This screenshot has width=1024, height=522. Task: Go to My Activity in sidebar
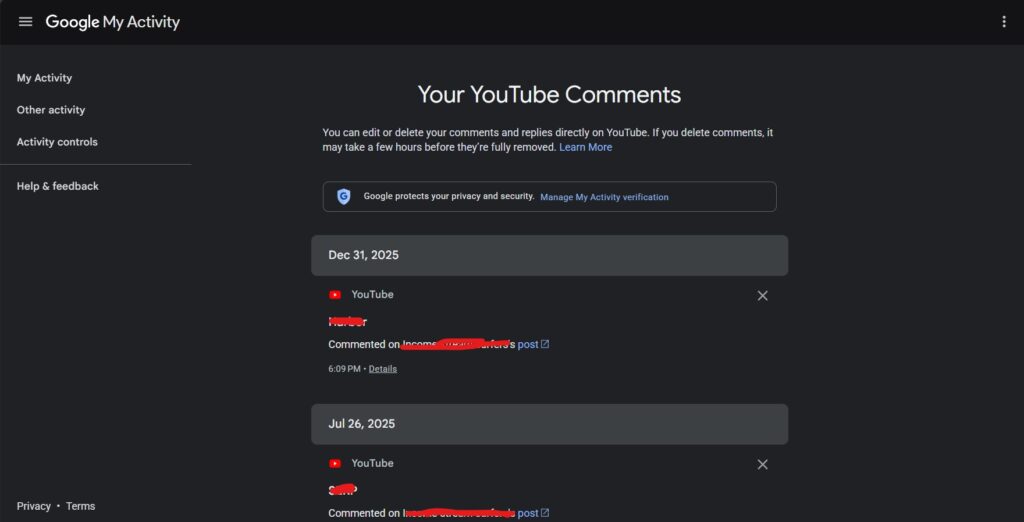coord(44,78)
